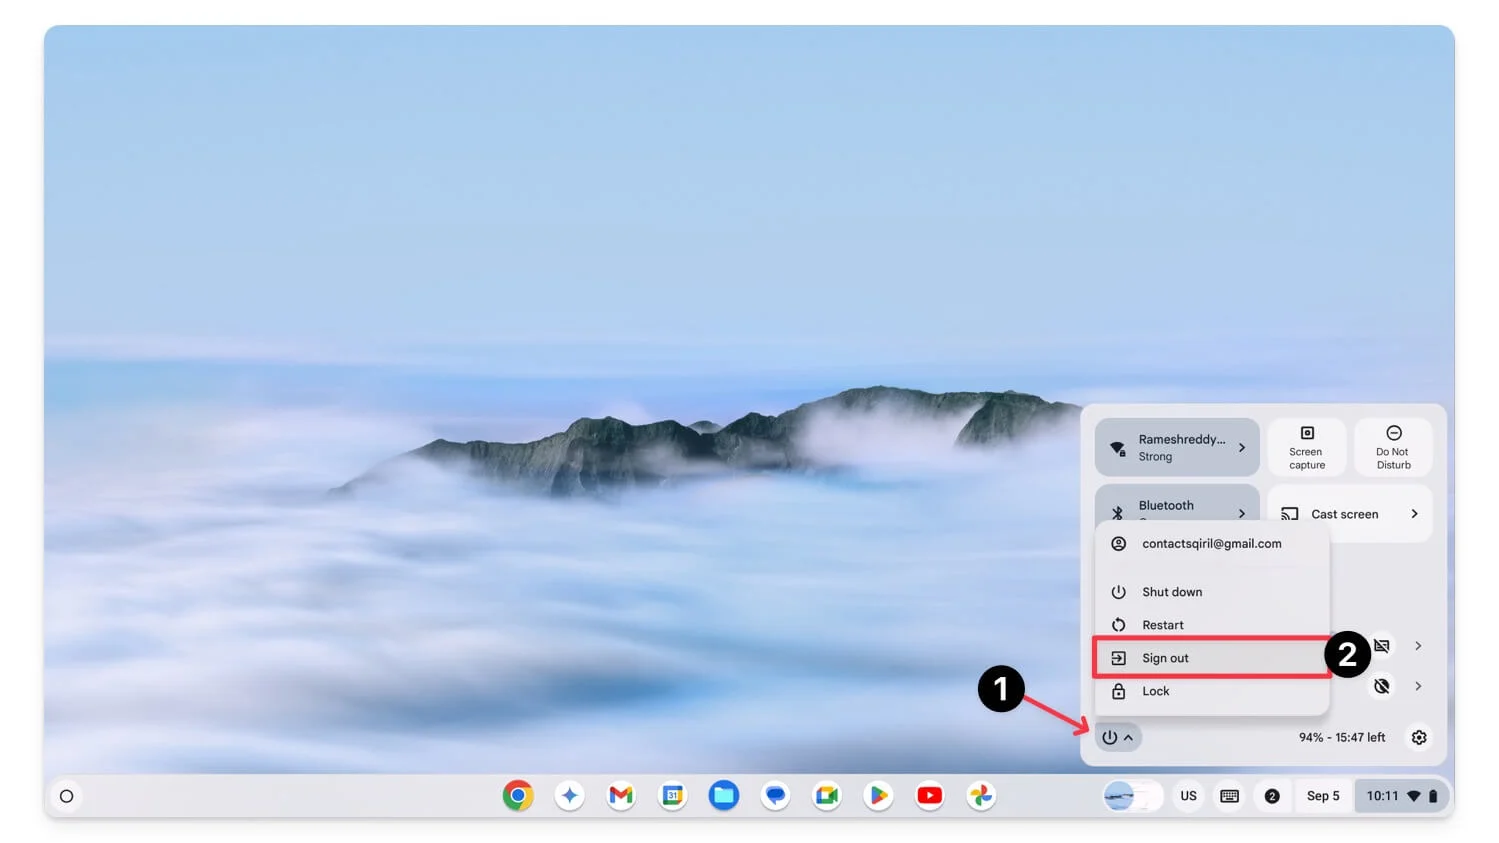The image size is (1499, 843).
Task: Click the Screen capture button
Action: [1306, 447]
